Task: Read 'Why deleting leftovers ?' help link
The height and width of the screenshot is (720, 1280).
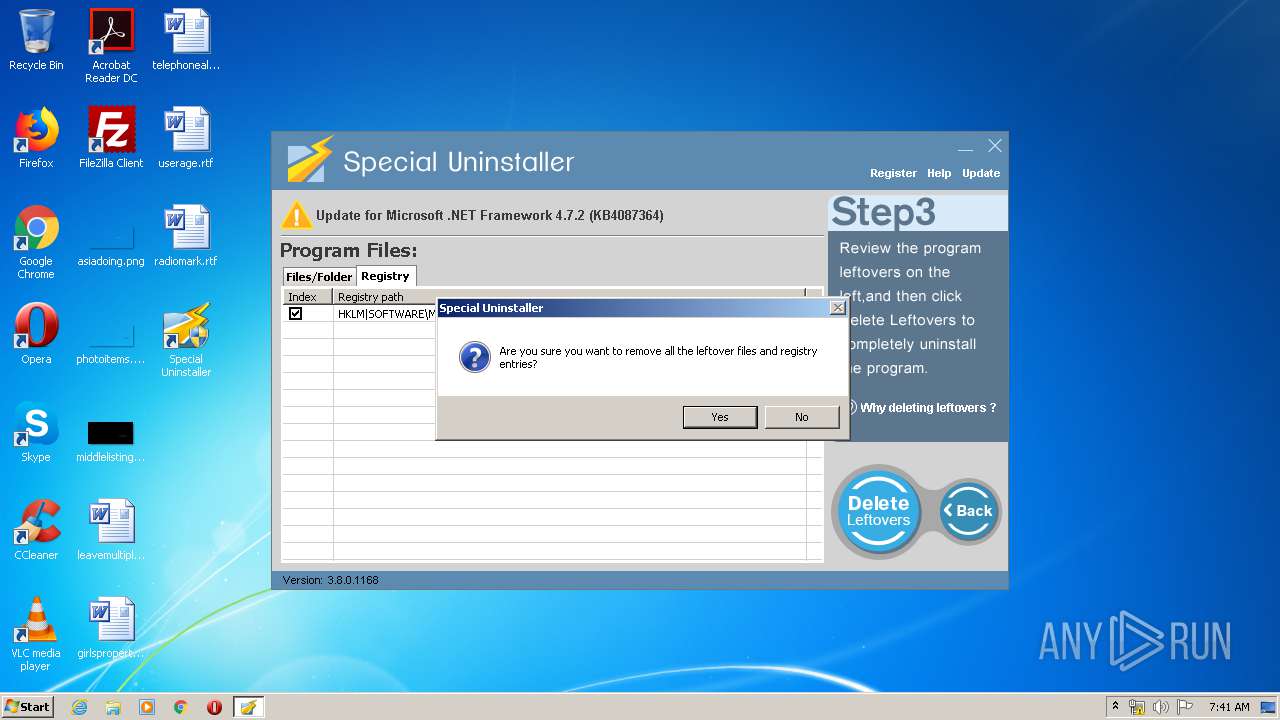Action: click(x=928, y=408)
